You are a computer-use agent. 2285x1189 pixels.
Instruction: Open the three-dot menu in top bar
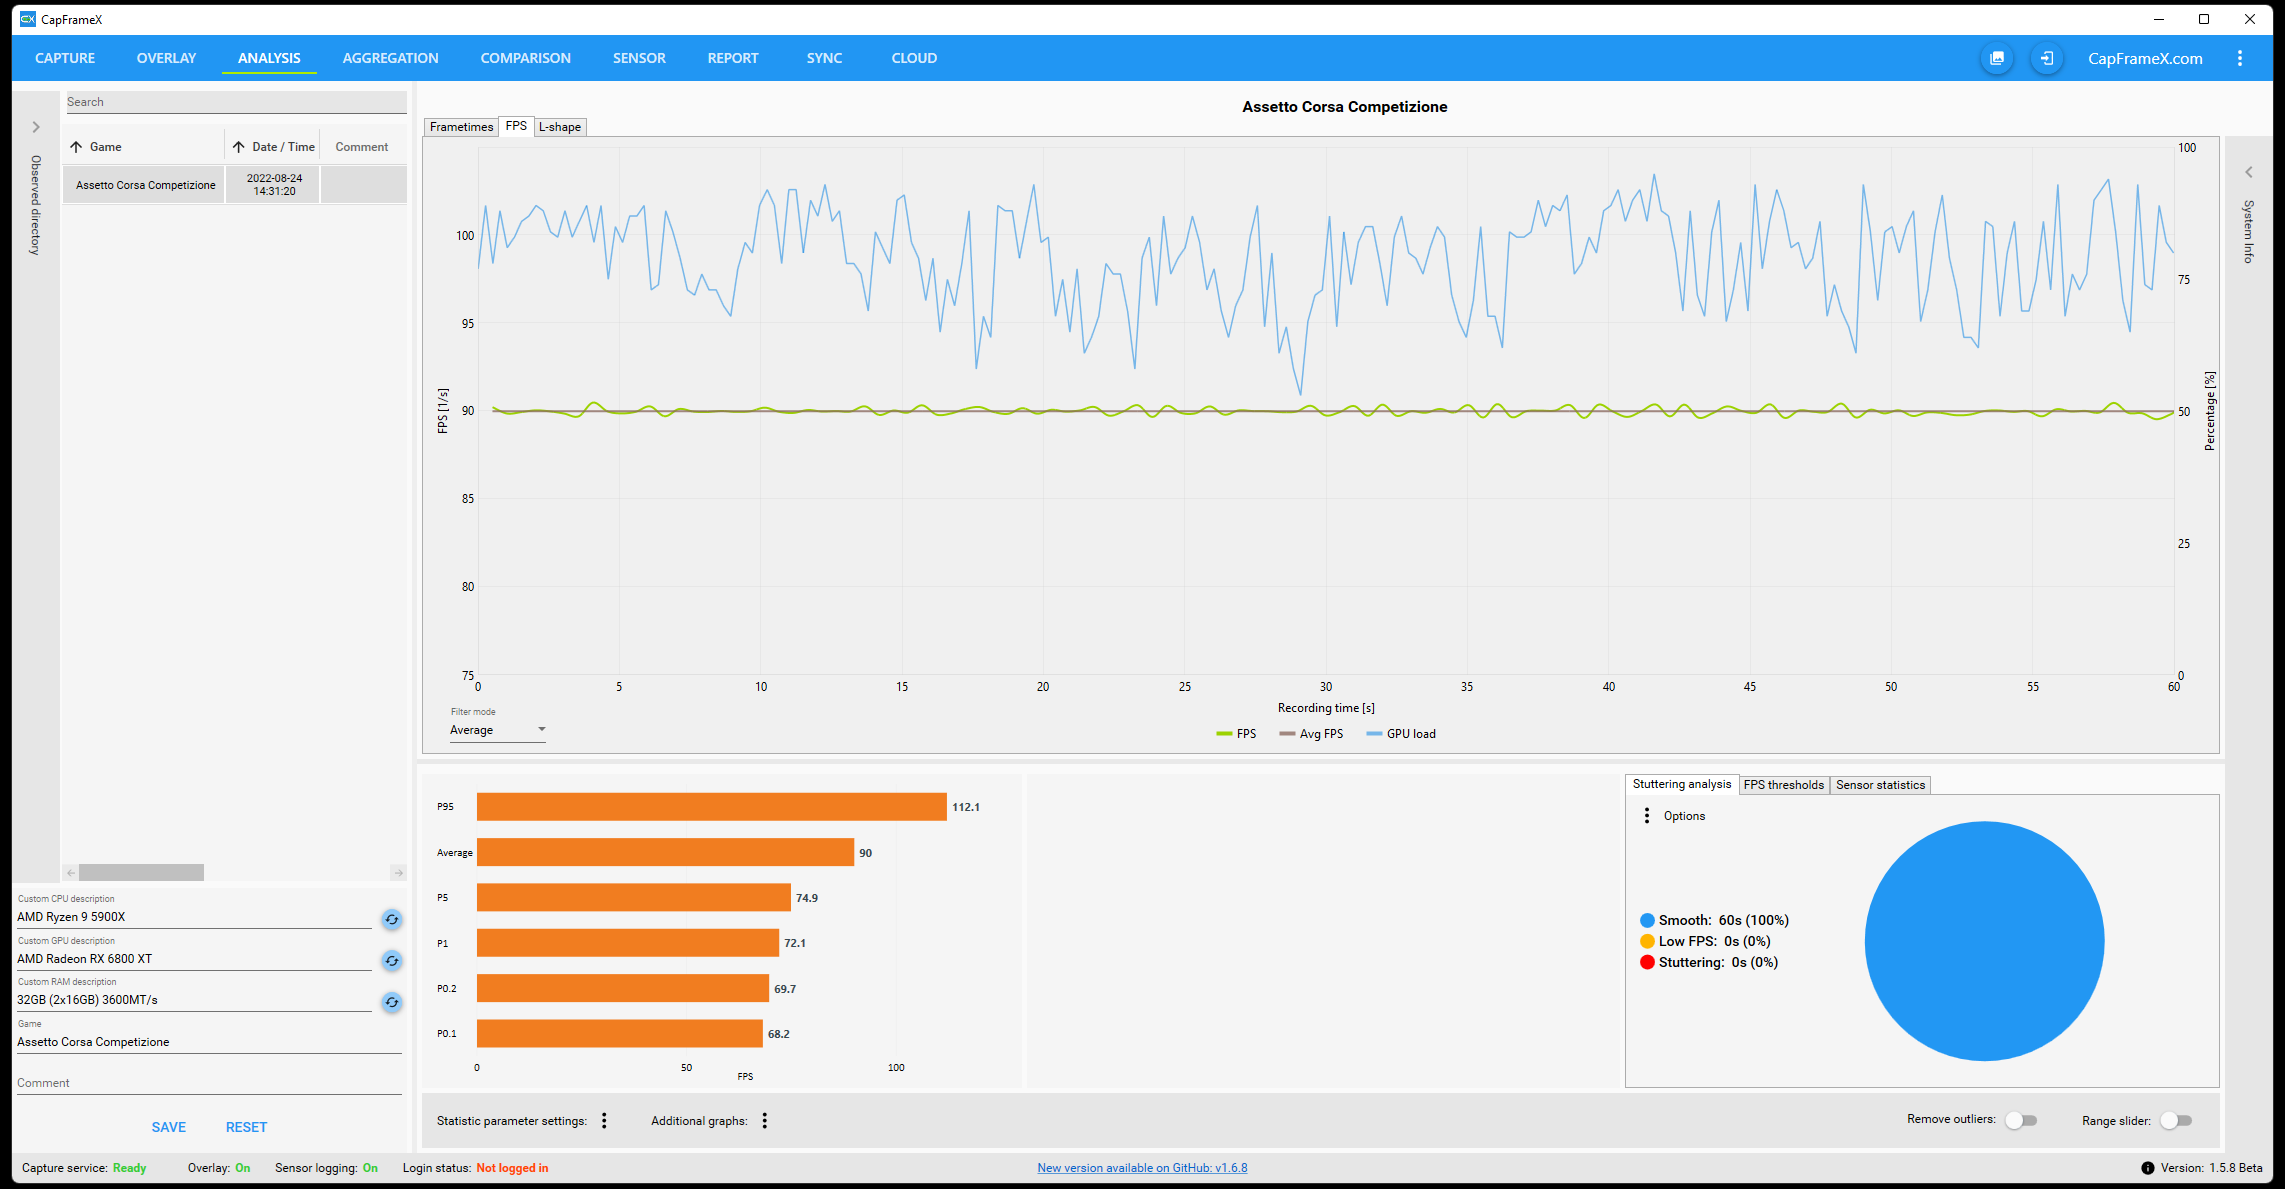click(2240, 58)
